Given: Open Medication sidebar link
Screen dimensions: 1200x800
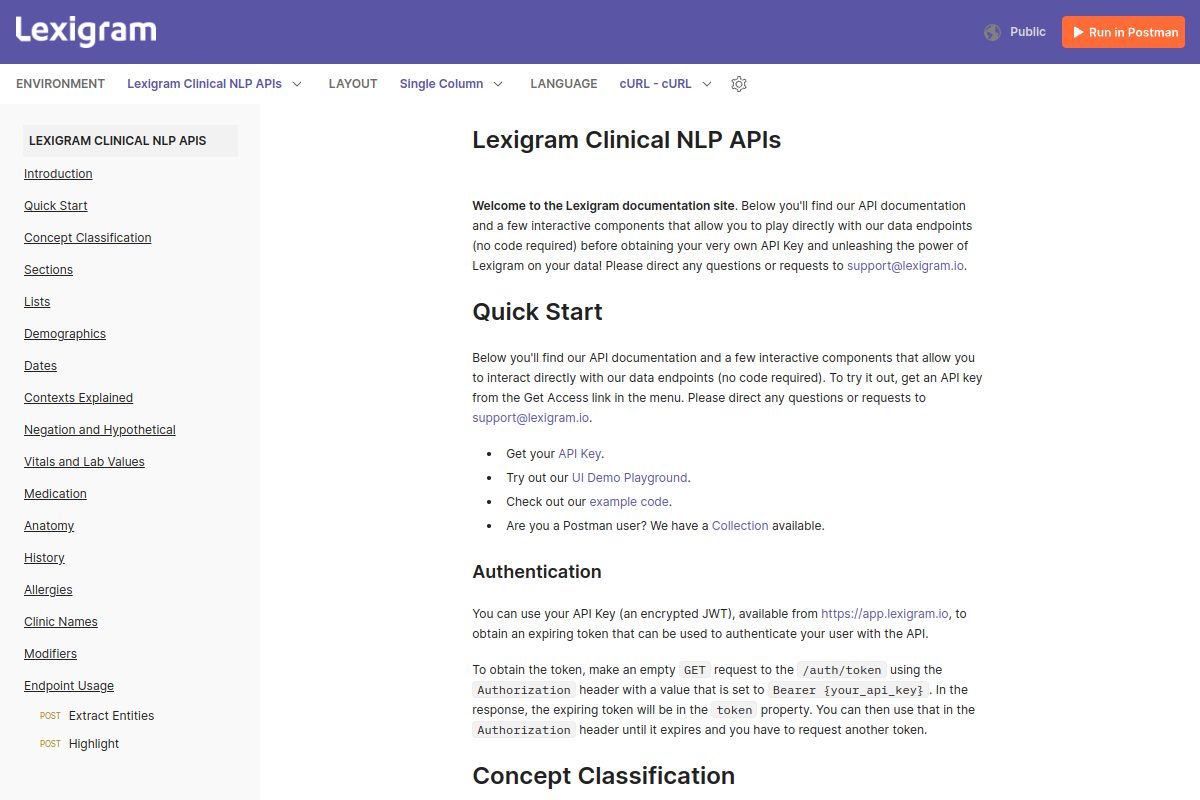Looking at the screenshot, I should click(55, 494).
